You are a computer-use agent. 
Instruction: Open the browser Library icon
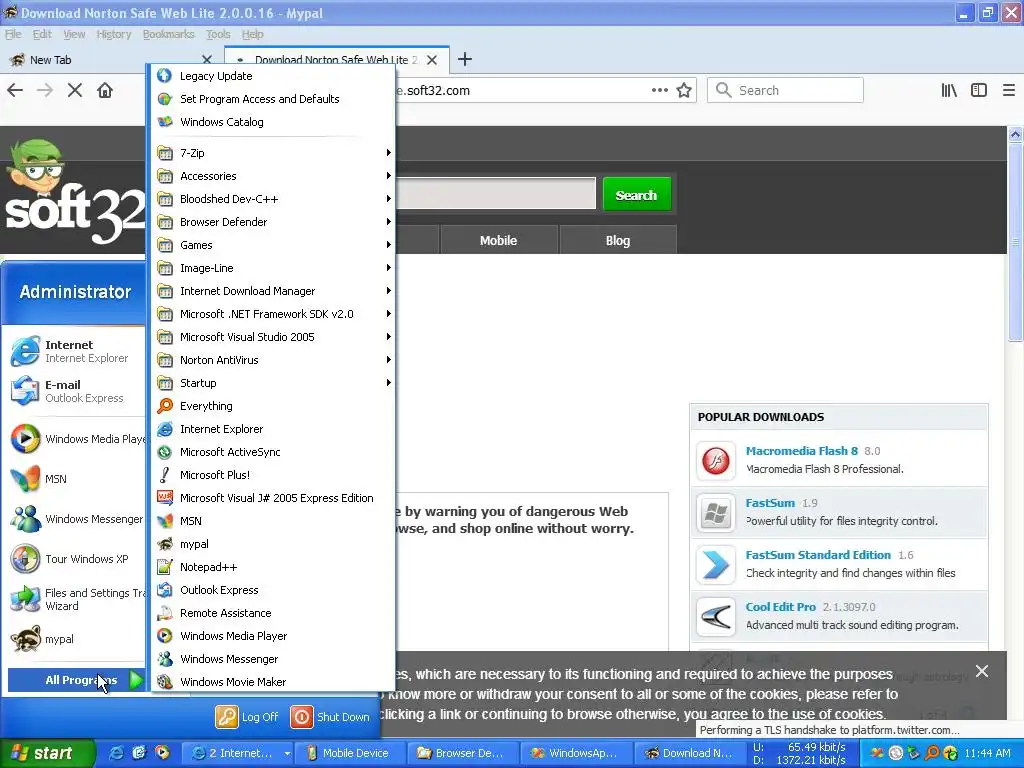(949, 90)
